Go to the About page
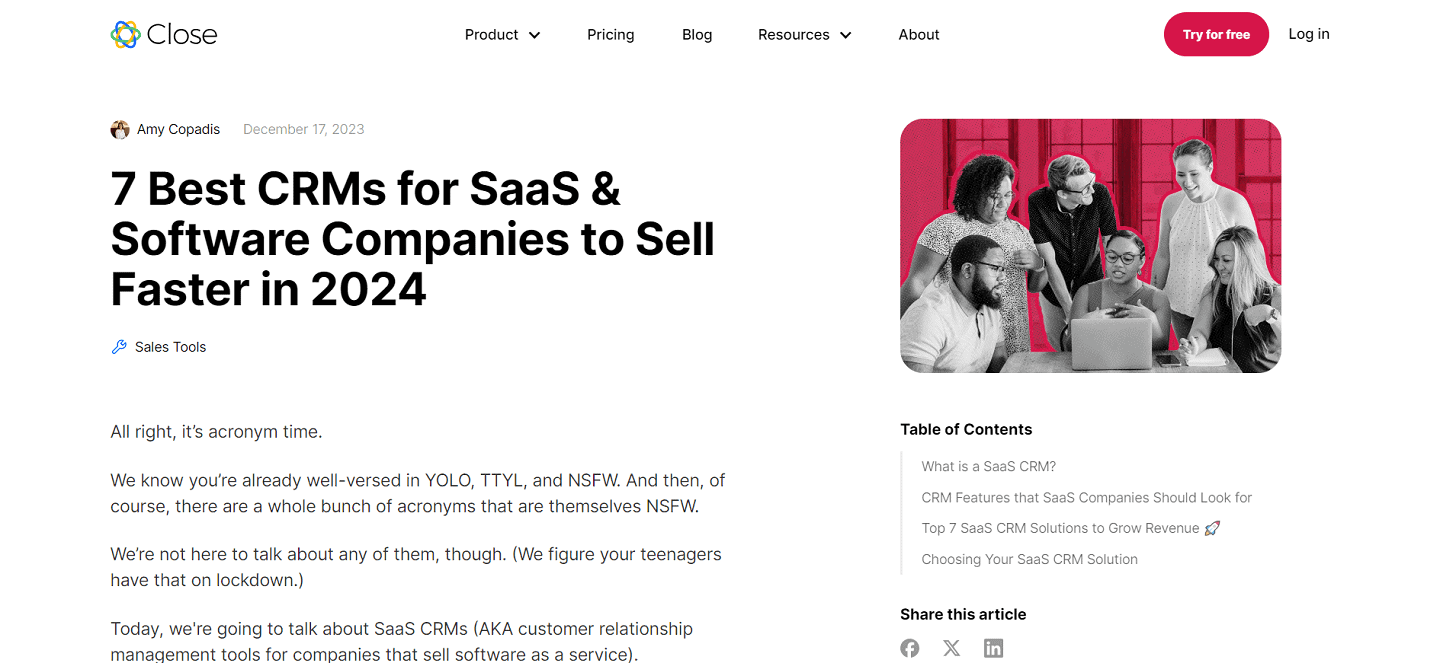 [x=918, y=34]
